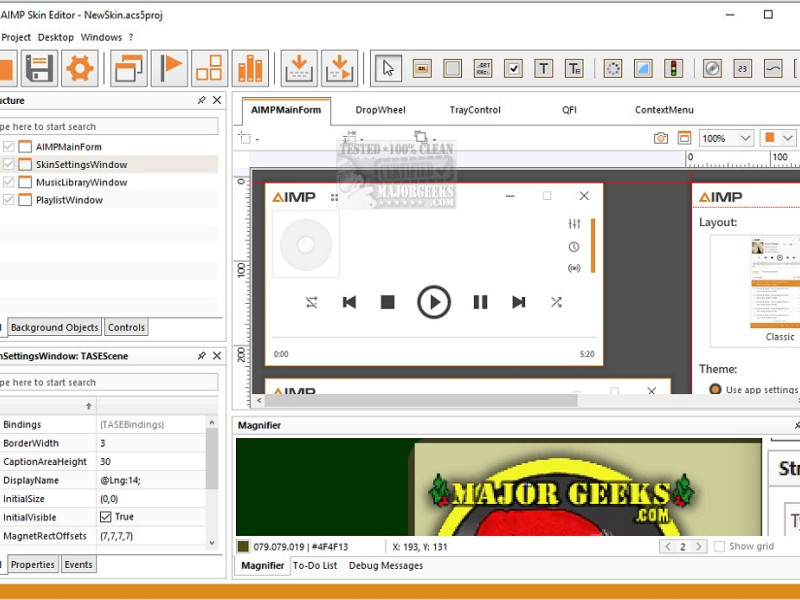This screenshot has width=800, height=600.
Task: Pin the Structure panel
Action: [202, 100]
